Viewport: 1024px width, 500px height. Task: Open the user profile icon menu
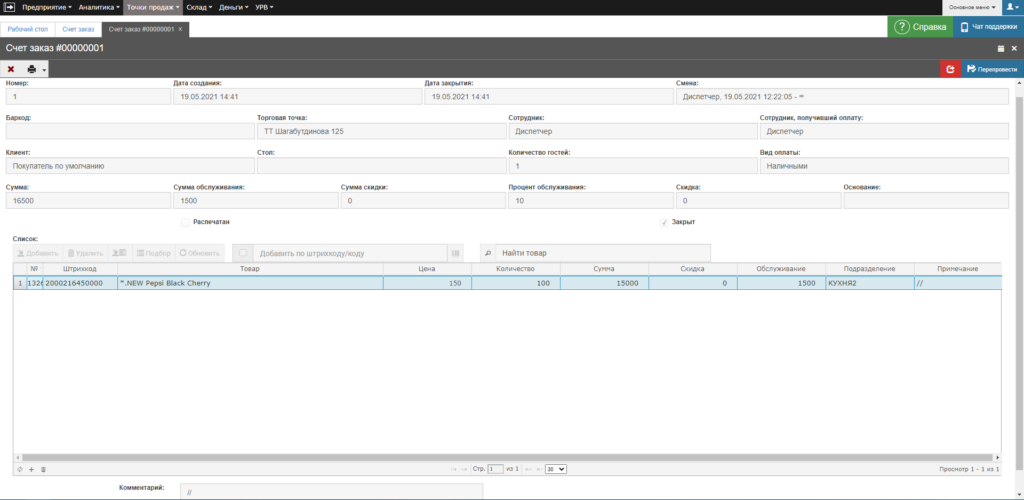pos(1011,7)
